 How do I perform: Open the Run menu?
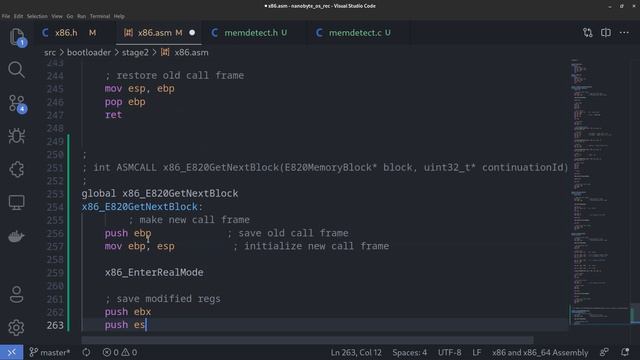(x=82, y=16)
